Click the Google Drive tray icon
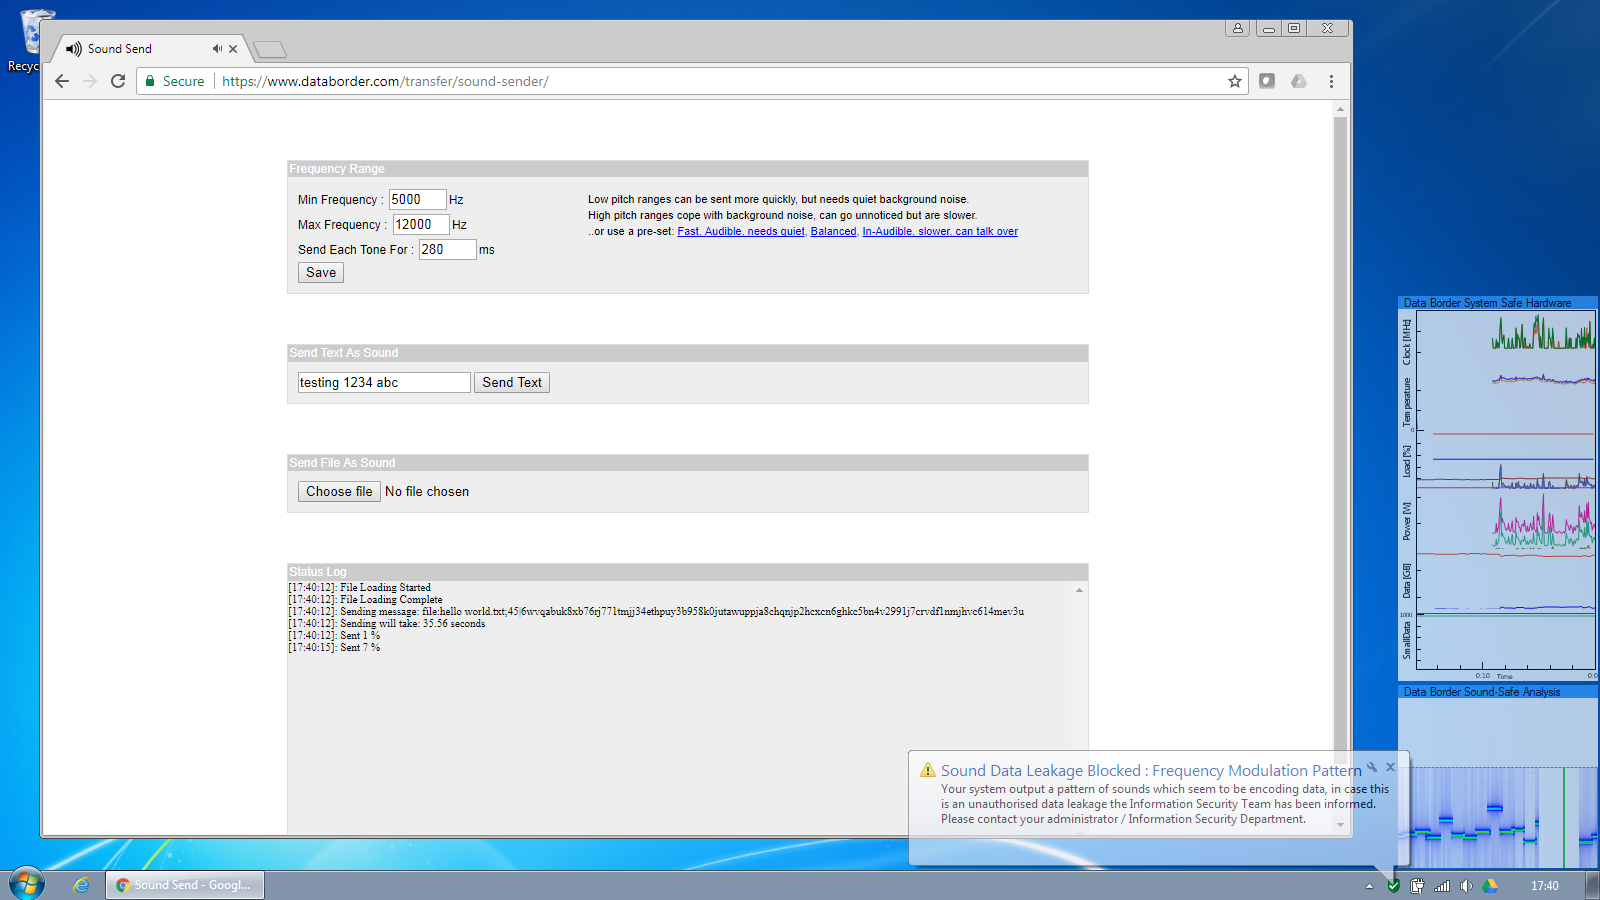 1490,885
